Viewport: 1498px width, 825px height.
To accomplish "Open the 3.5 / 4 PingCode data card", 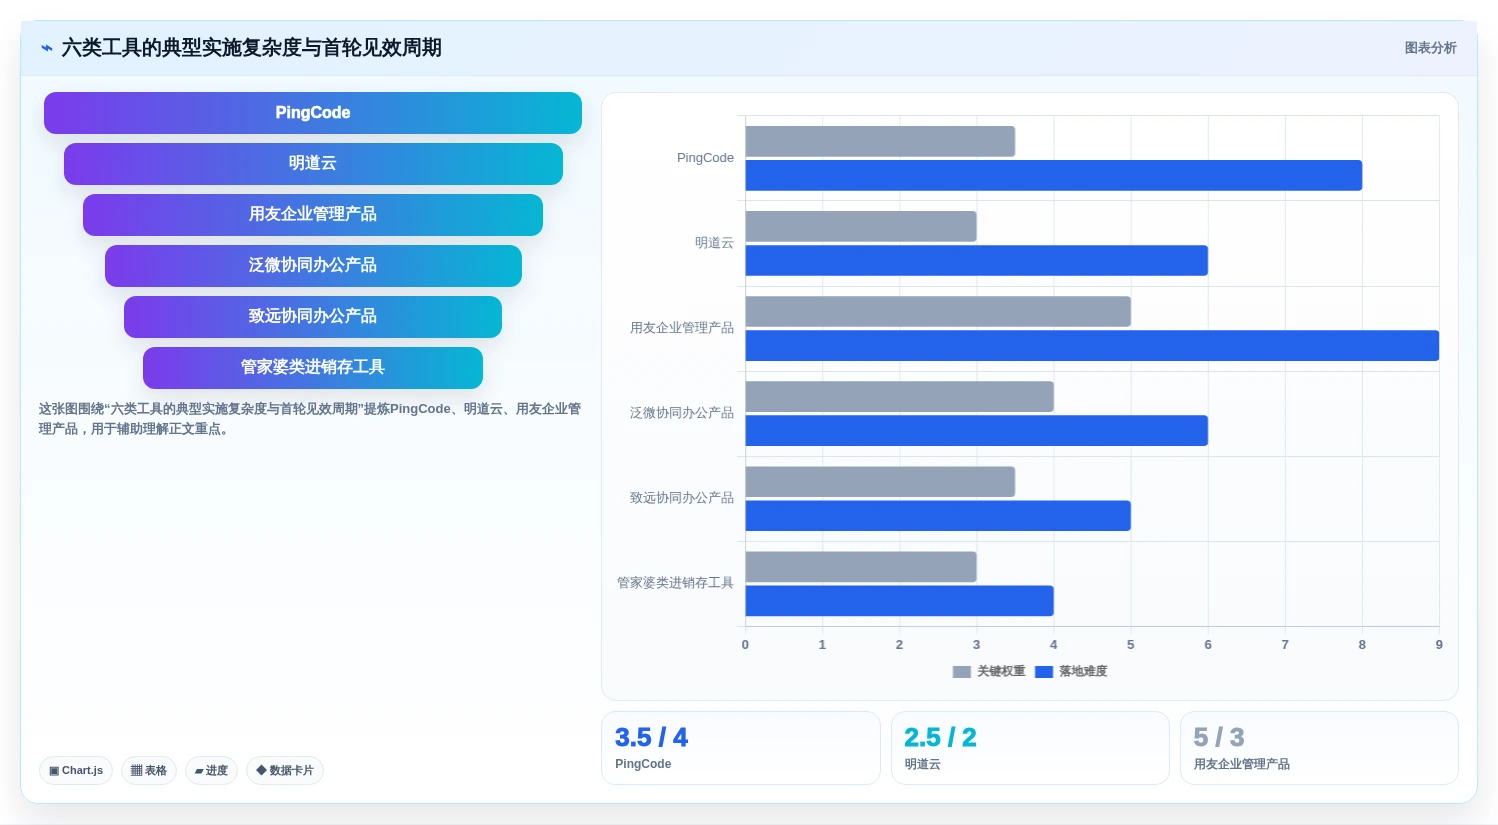I will [x=741, y=748].
